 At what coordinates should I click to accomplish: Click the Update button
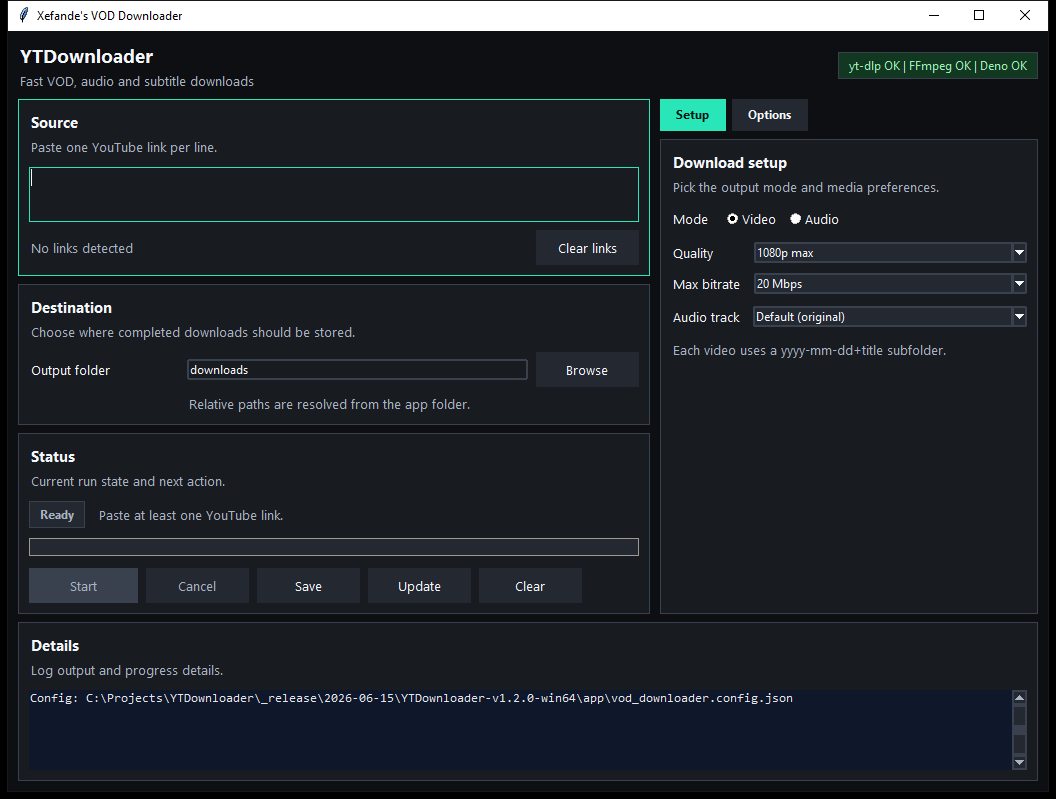pos(419,585)
